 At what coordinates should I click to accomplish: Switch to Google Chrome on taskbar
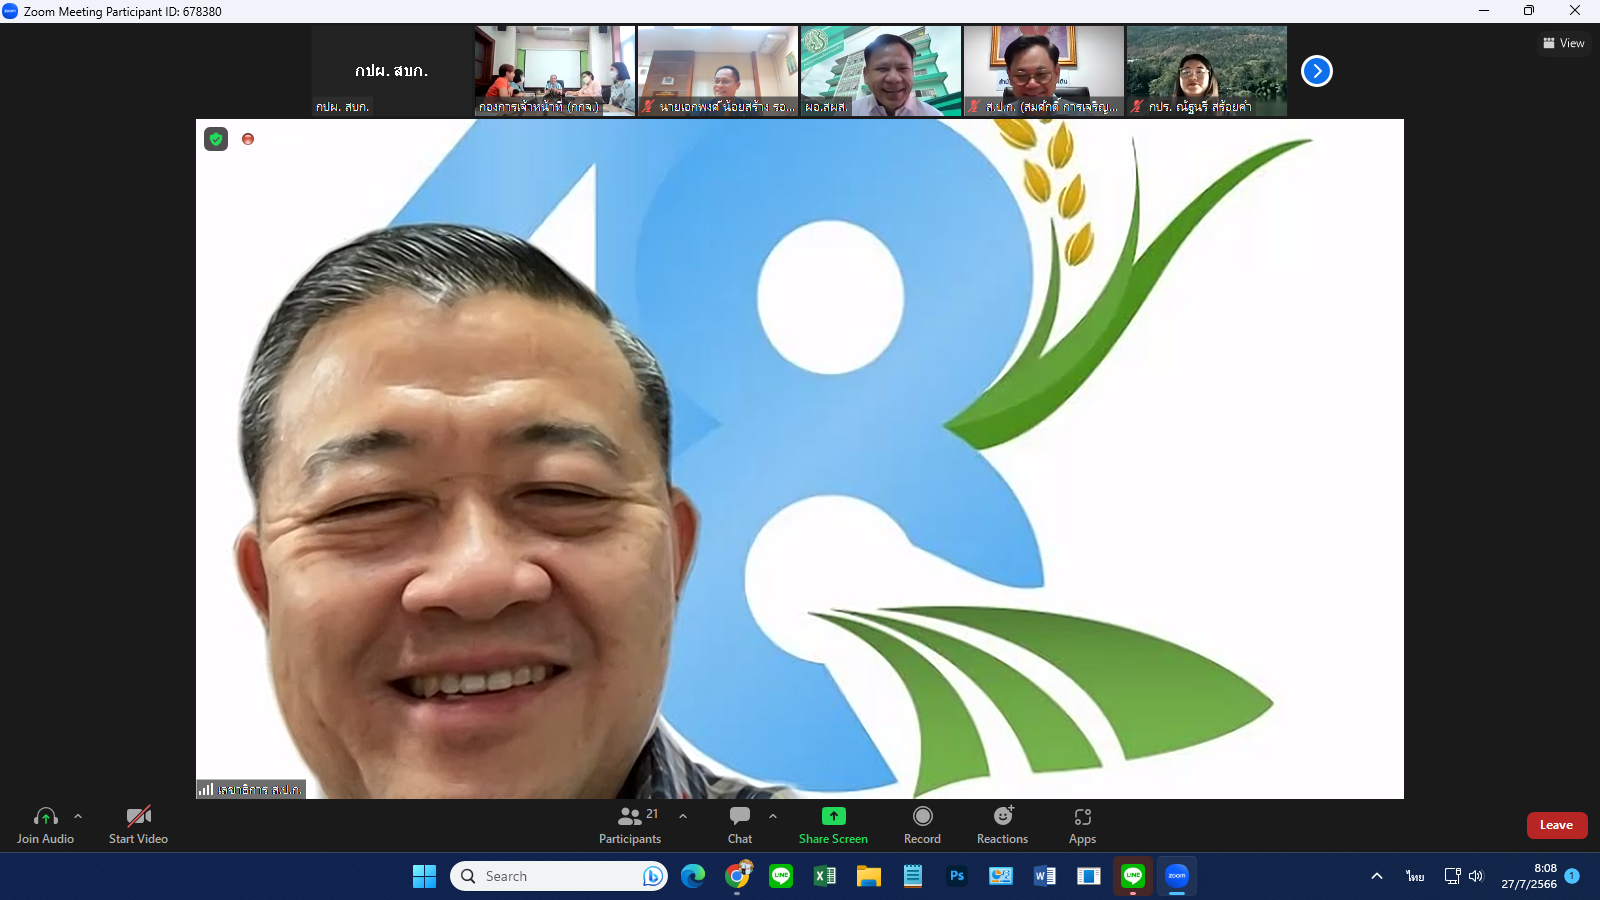[737, 876]
